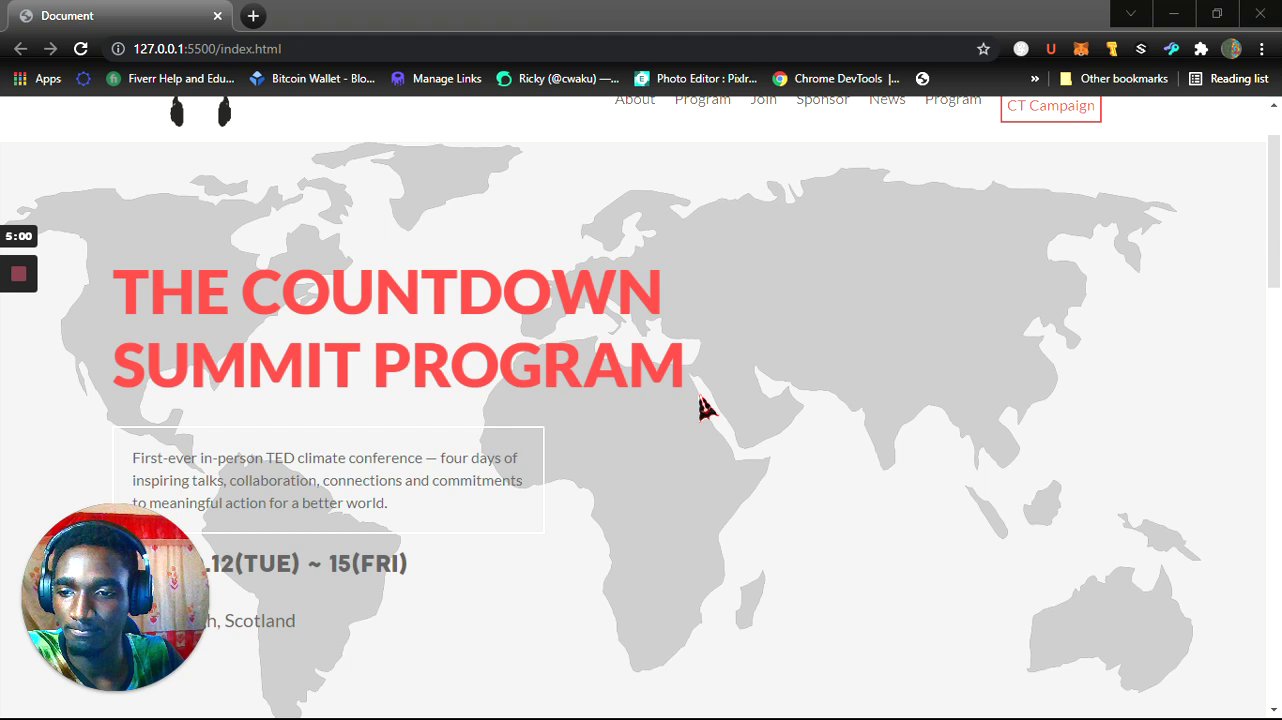Open the Other bookmarks folder

pyautogui.click(x=1113, y=79)
